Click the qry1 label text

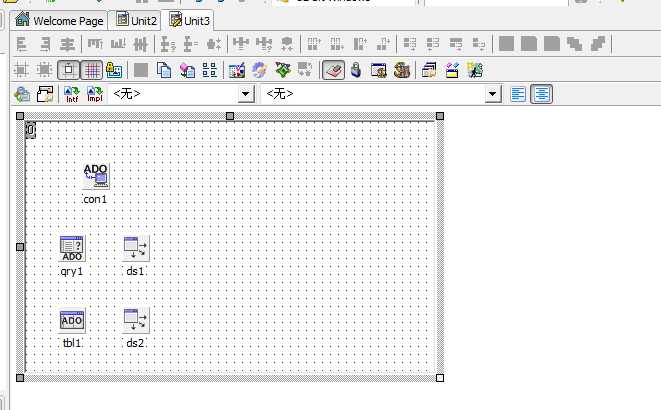72,271
